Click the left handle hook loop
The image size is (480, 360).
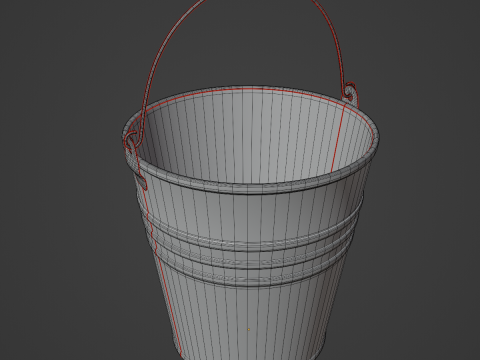[131, 140]
